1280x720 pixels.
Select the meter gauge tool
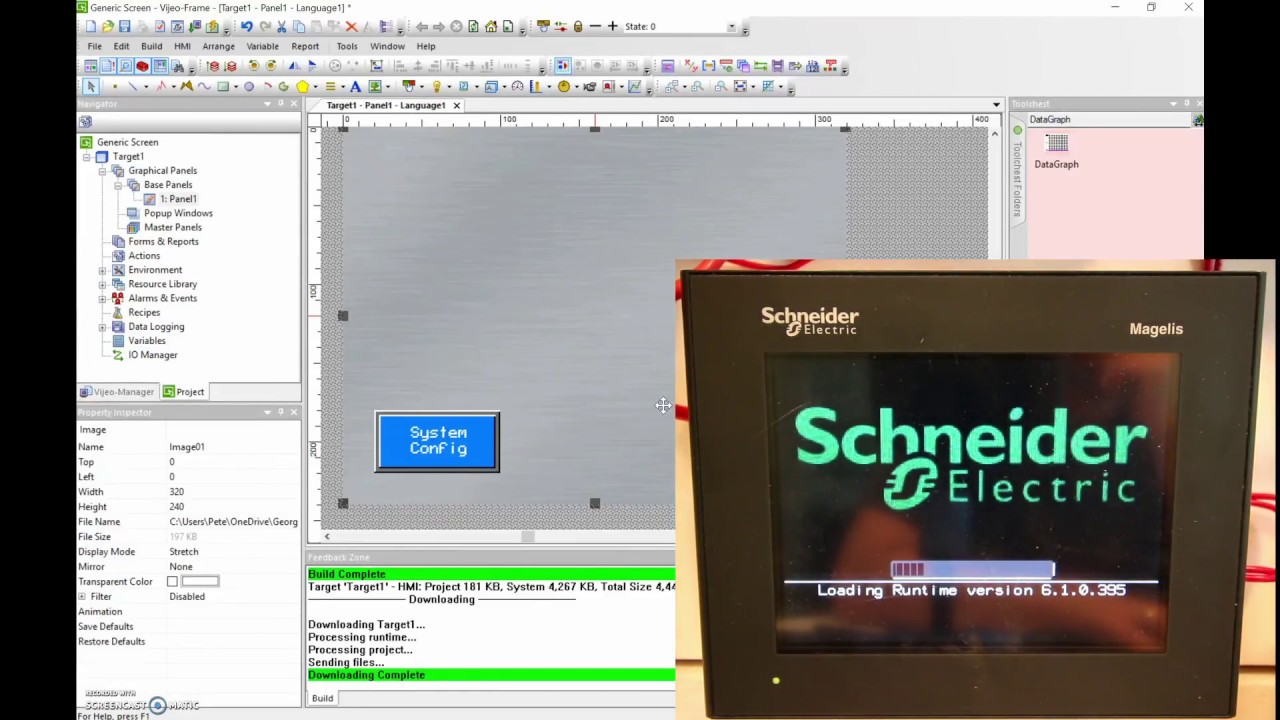pos(517,87)
